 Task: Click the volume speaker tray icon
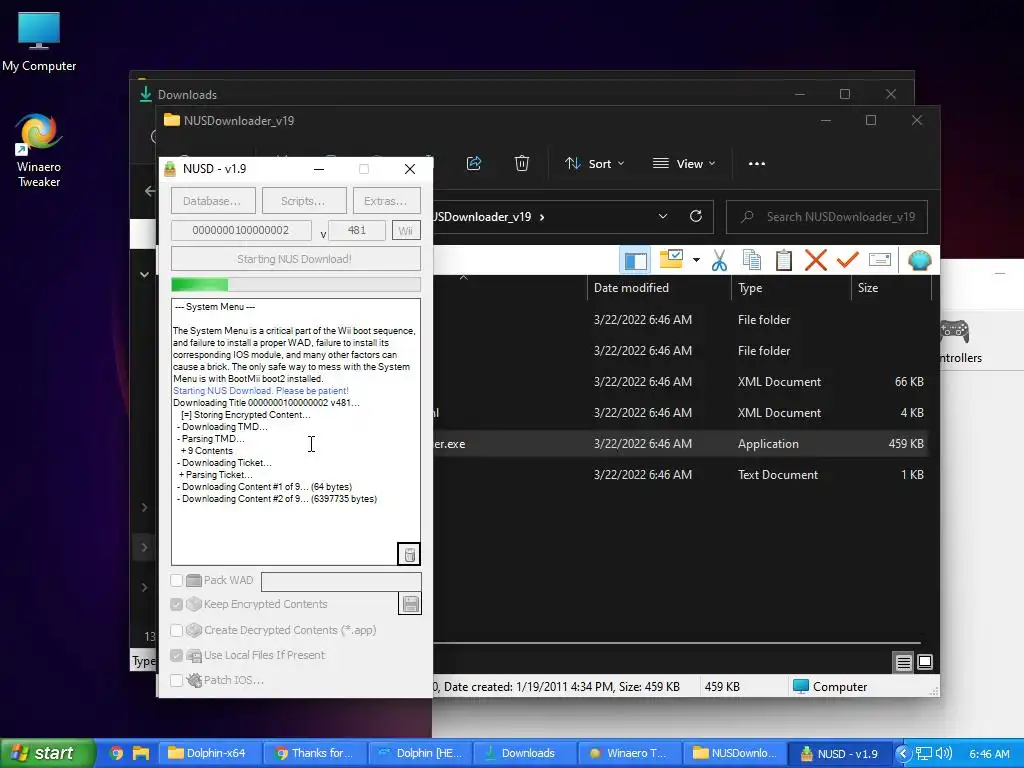click(944, 754)
